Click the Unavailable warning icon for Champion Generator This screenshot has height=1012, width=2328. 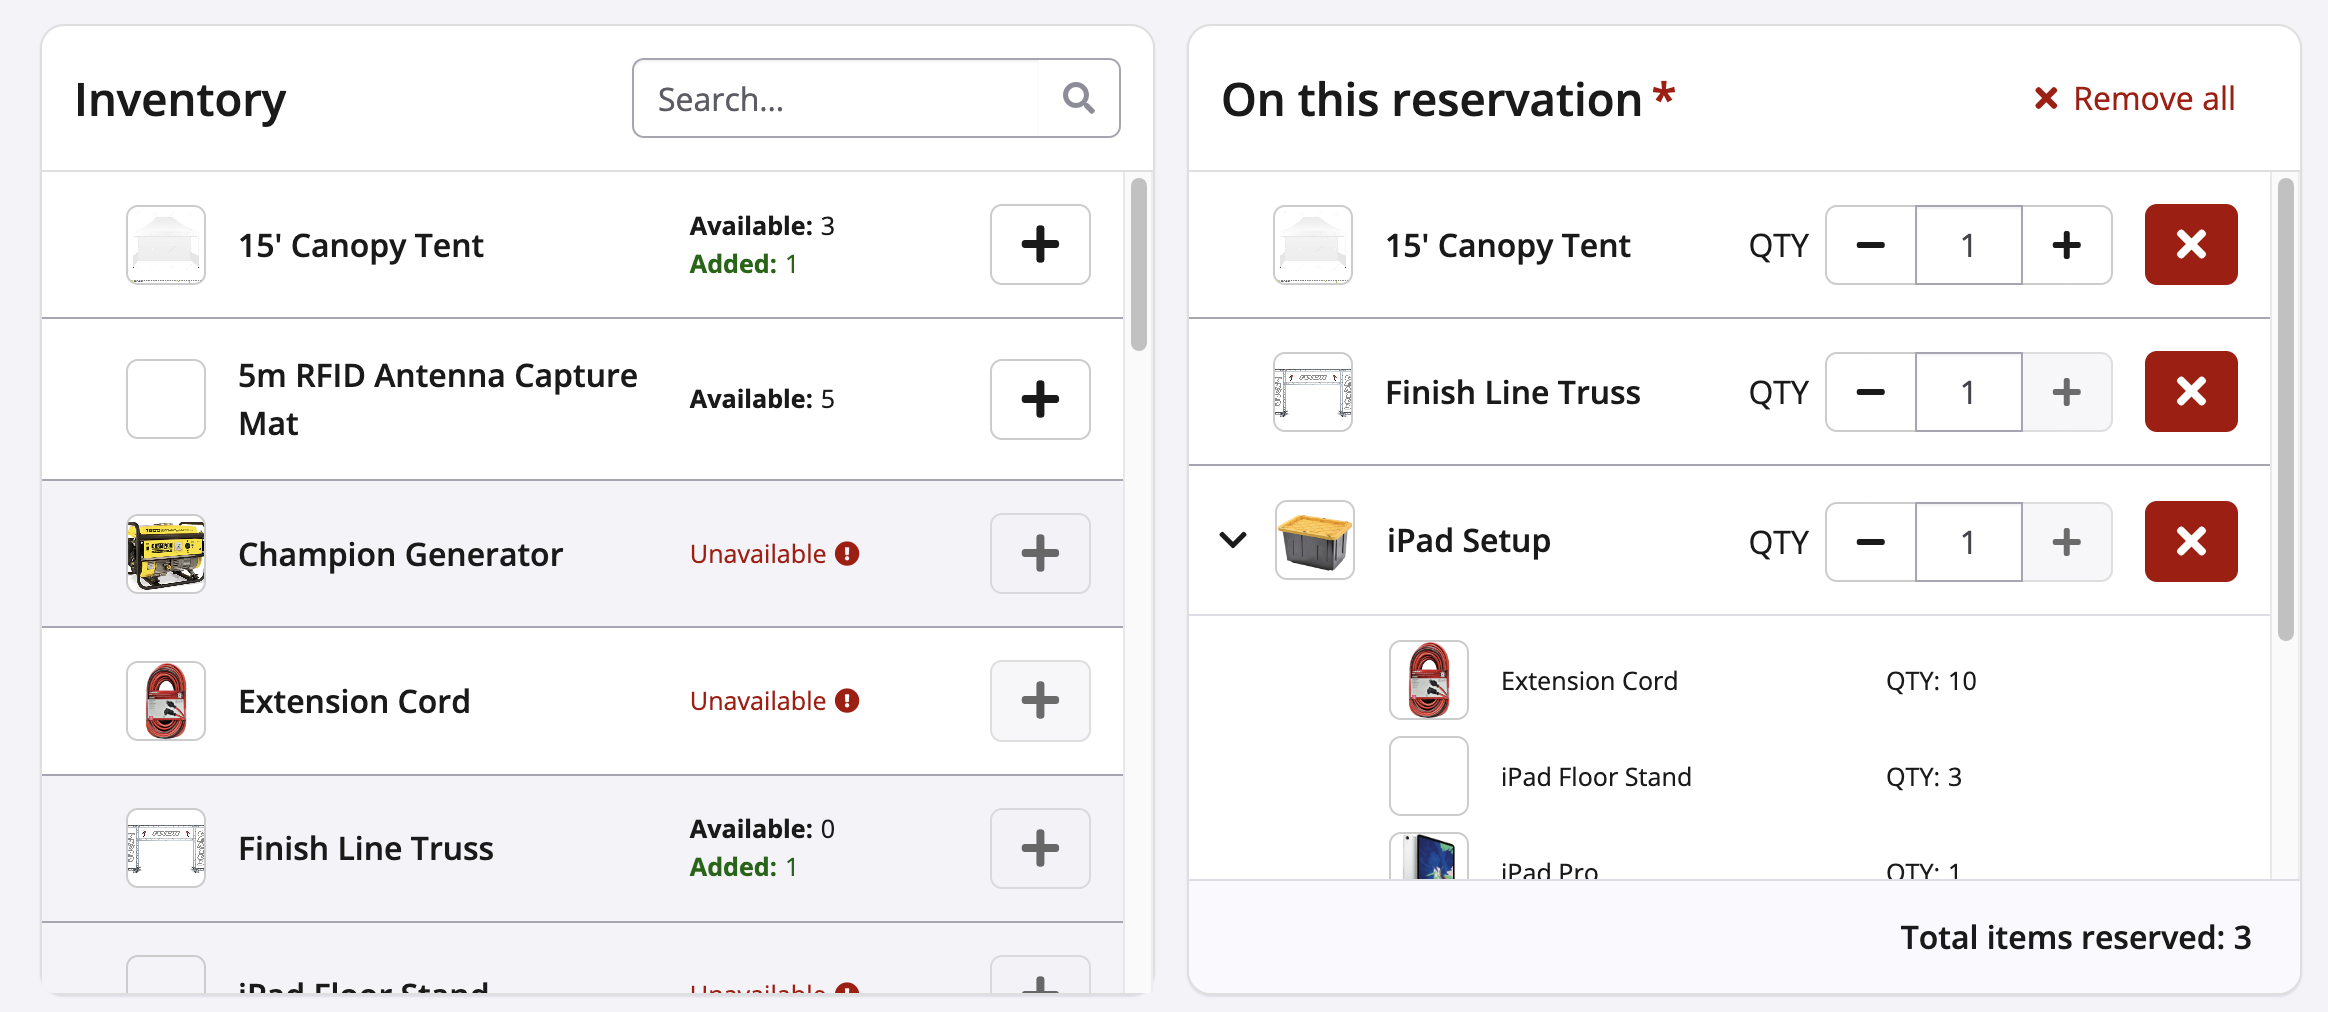point(847,554)
